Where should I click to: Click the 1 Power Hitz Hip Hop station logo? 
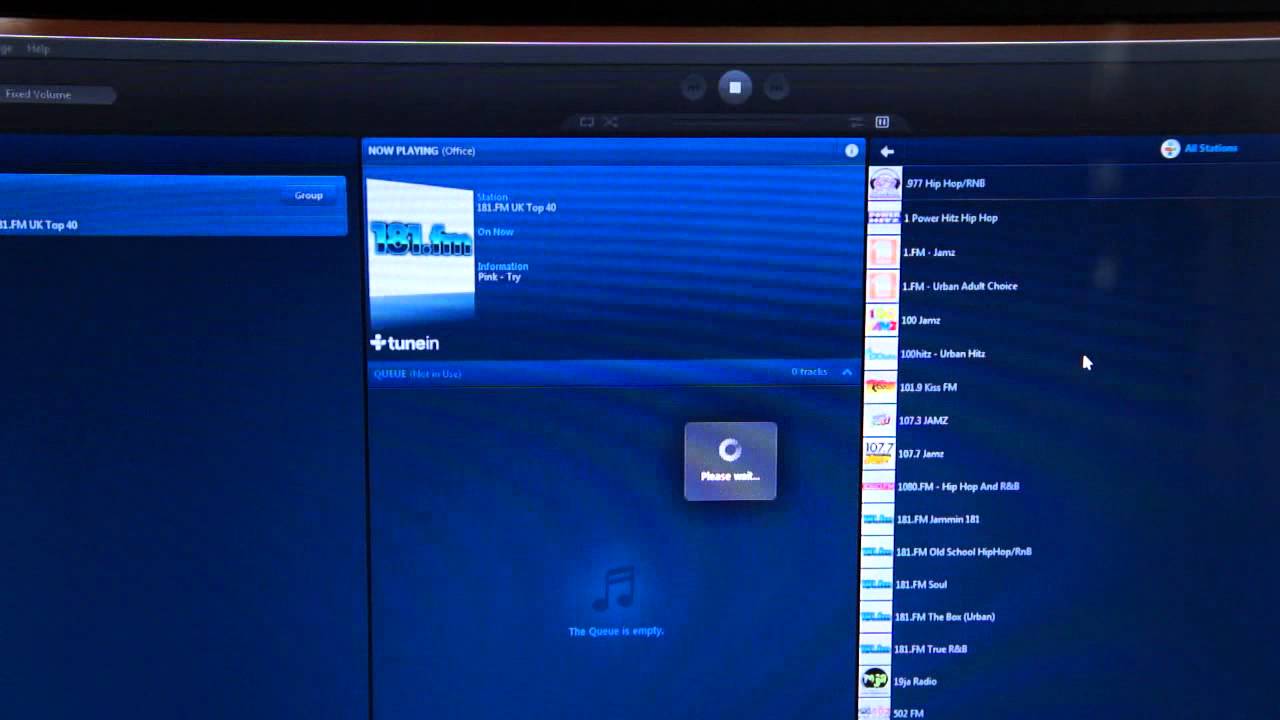pos(883,218)
